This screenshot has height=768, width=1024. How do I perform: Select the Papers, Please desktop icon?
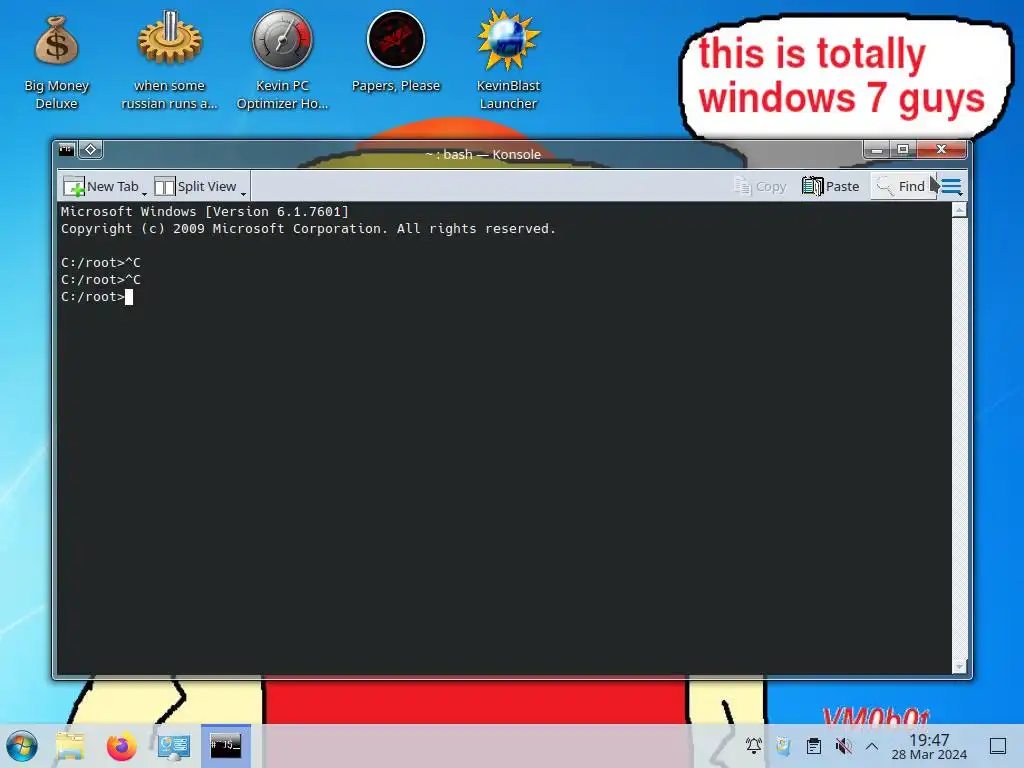coord(396,52)
